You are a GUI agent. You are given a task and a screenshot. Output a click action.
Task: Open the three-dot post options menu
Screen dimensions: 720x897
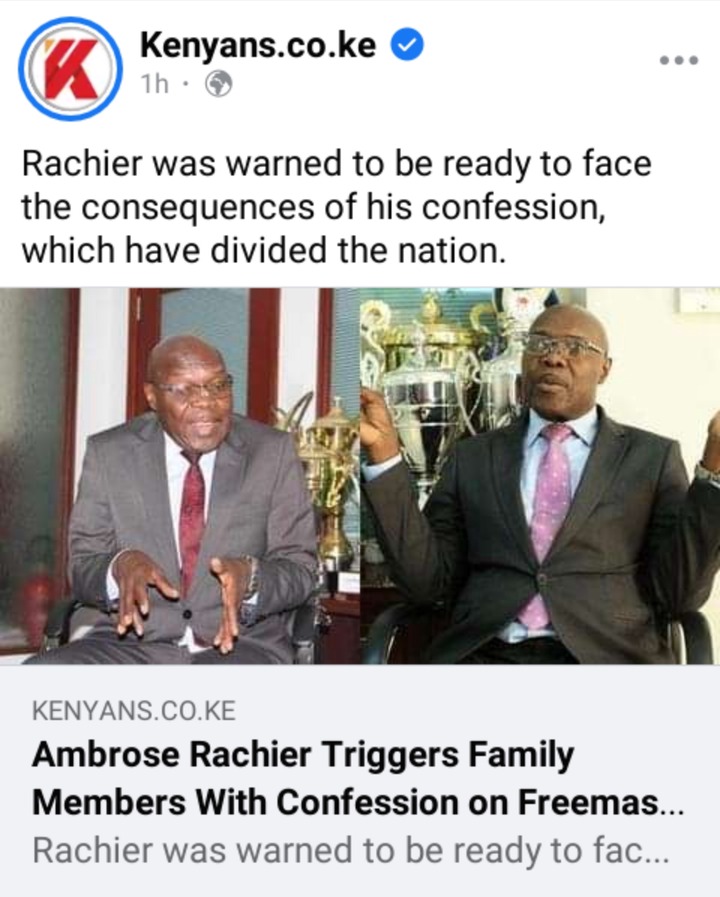pos(679,60)
